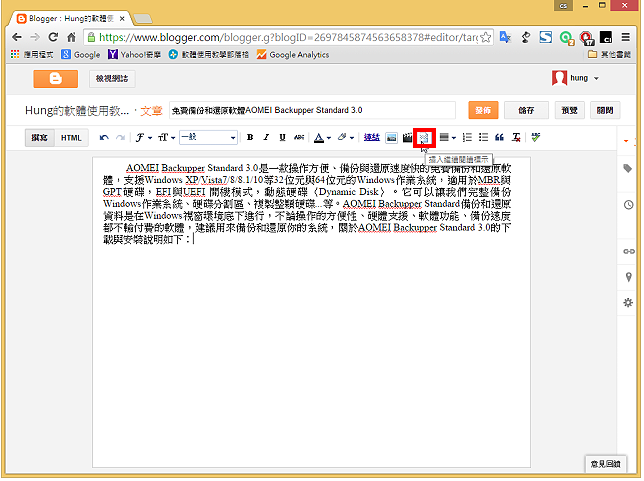The height and width of the screenshot is (481, 644).
Task: Click the blog name Hung breadcrumb link
Action: click(x=77, y=110)
